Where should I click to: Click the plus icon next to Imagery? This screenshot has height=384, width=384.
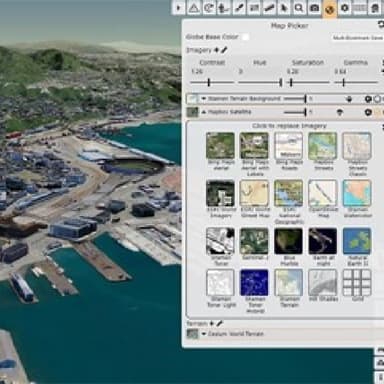point(216,50)
